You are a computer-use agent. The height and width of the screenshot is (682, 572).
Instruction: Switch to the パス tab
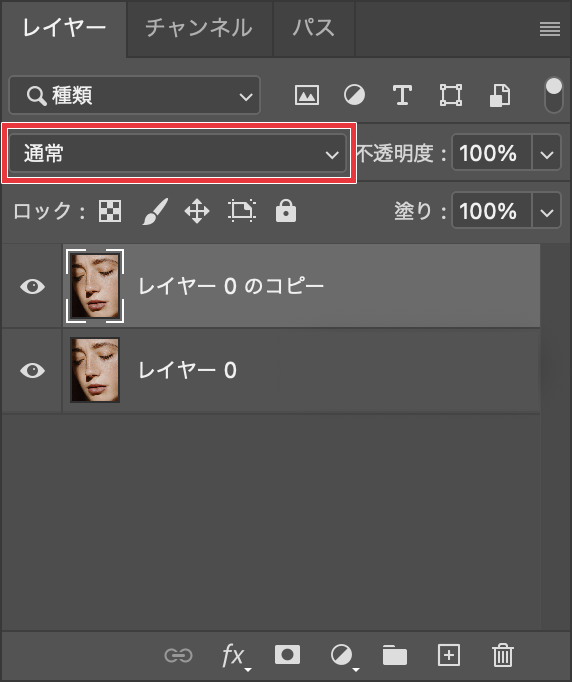(314, 28)
